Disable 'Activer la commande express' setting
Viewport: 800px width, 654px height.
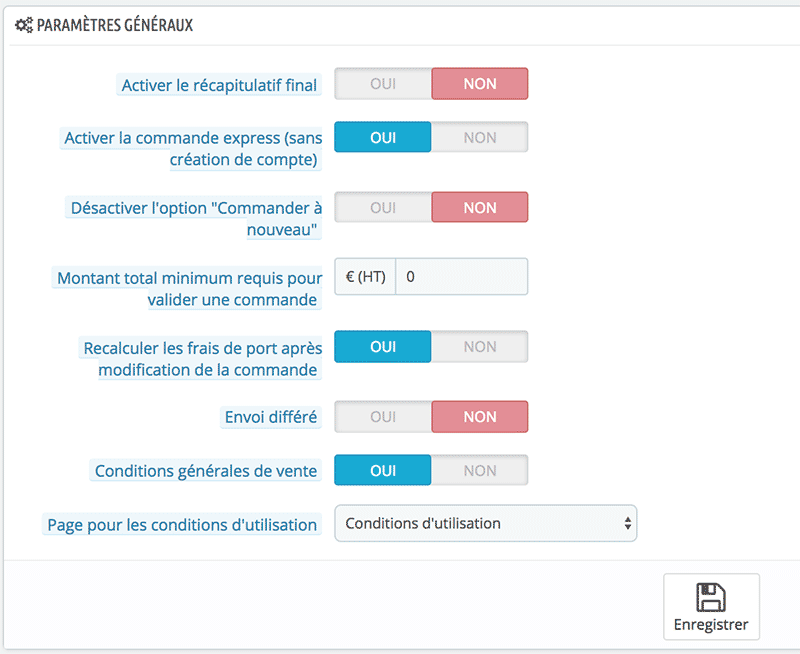coord(480,137)
